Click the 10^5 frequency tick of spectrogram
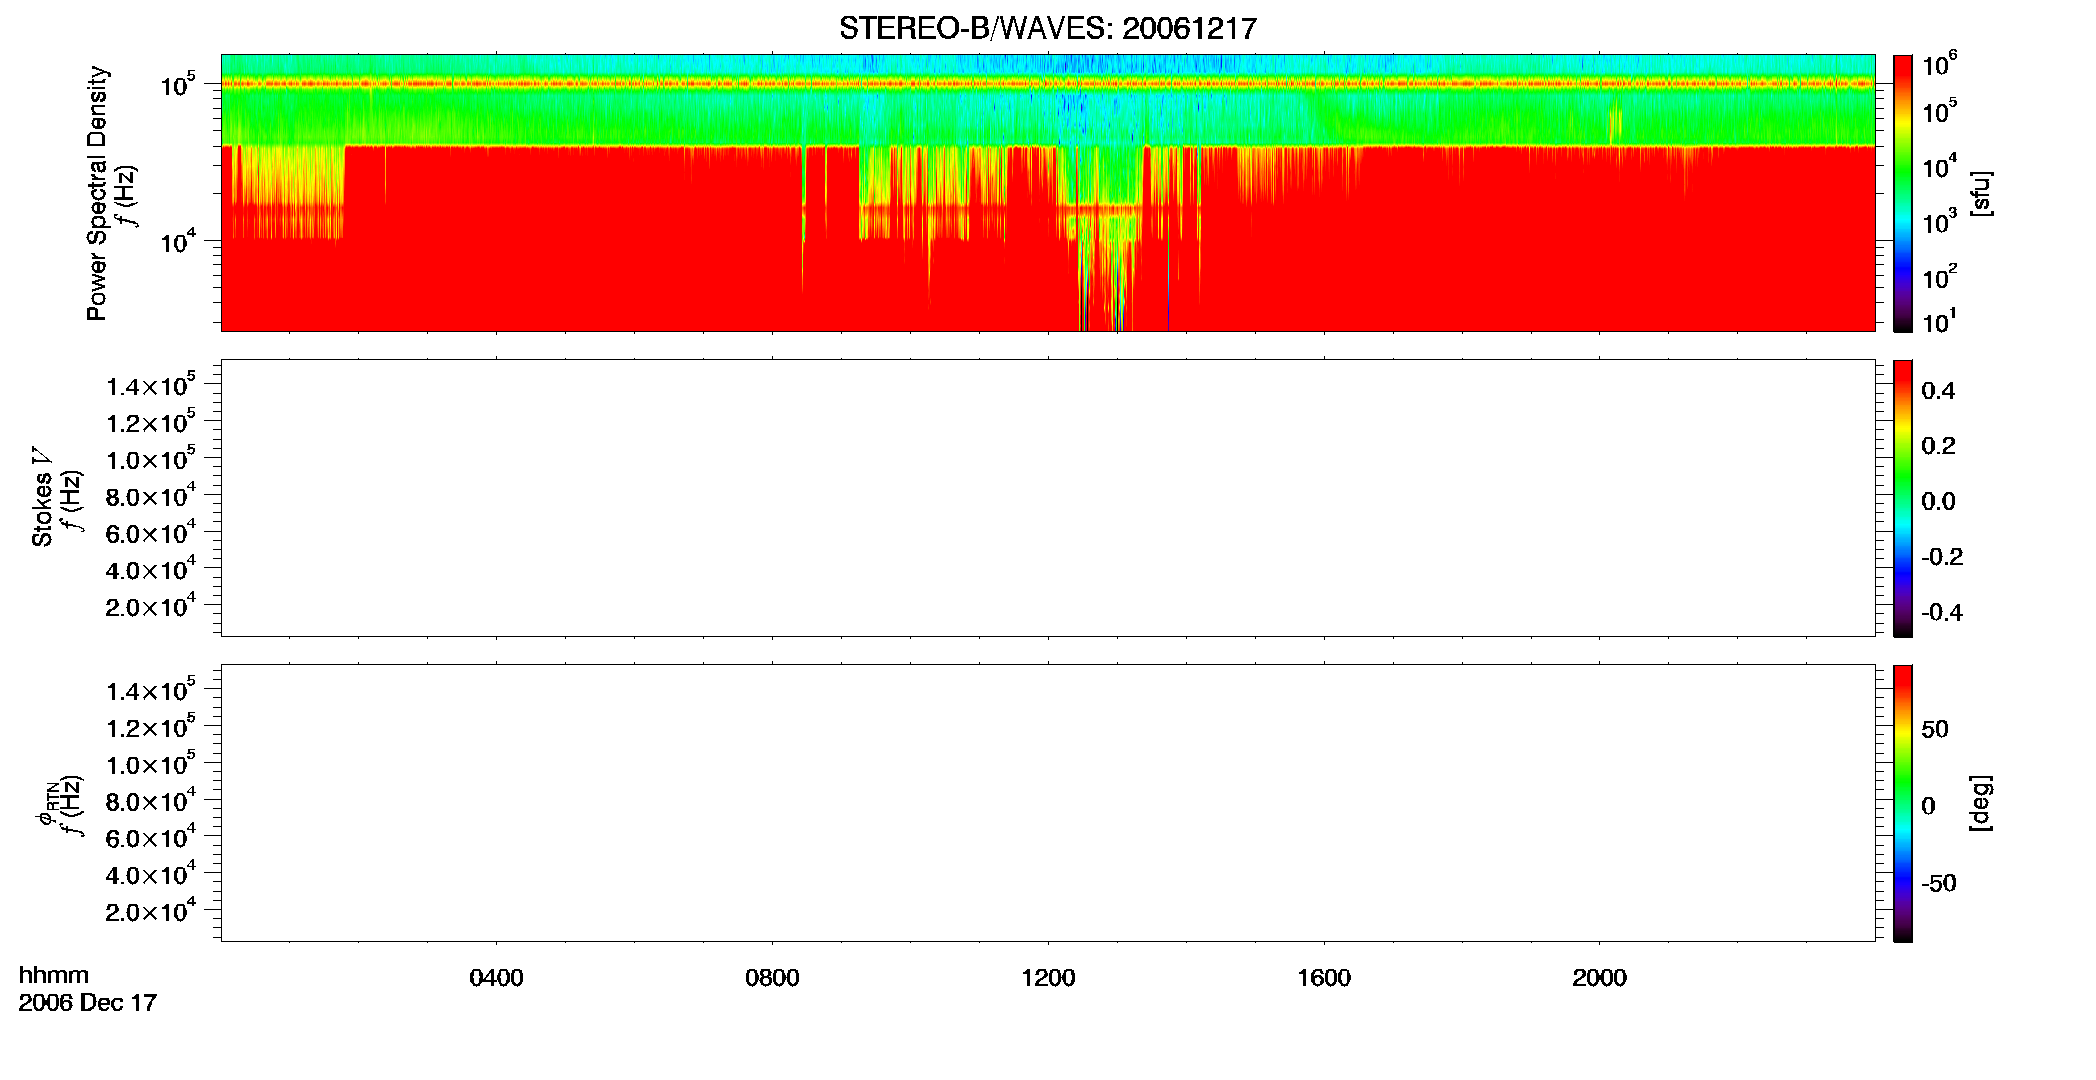The height and width of the screenshot is (1080, 2096). 178,85
